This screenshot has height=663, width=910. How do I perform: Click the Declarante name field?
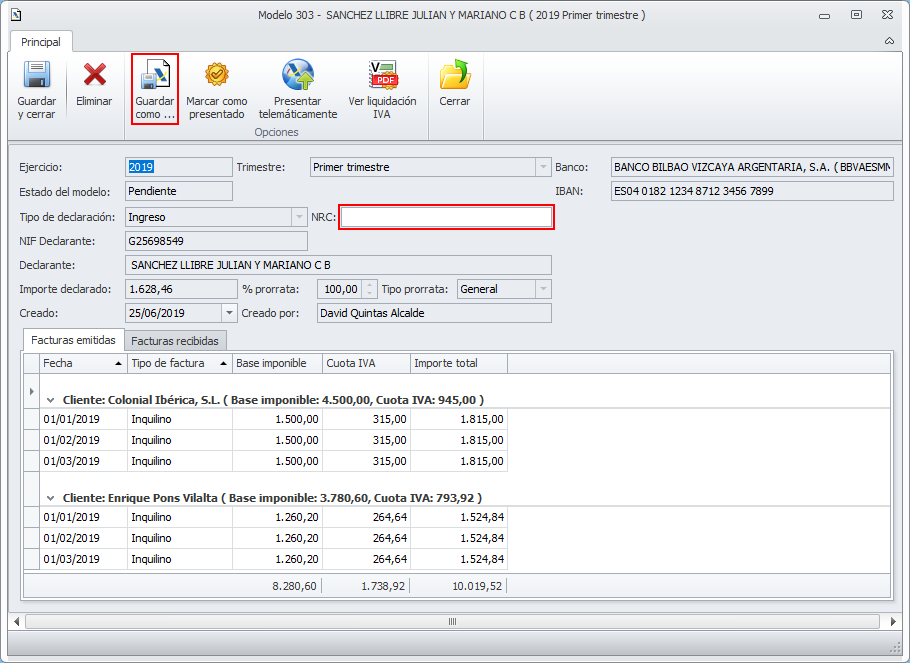338,265
